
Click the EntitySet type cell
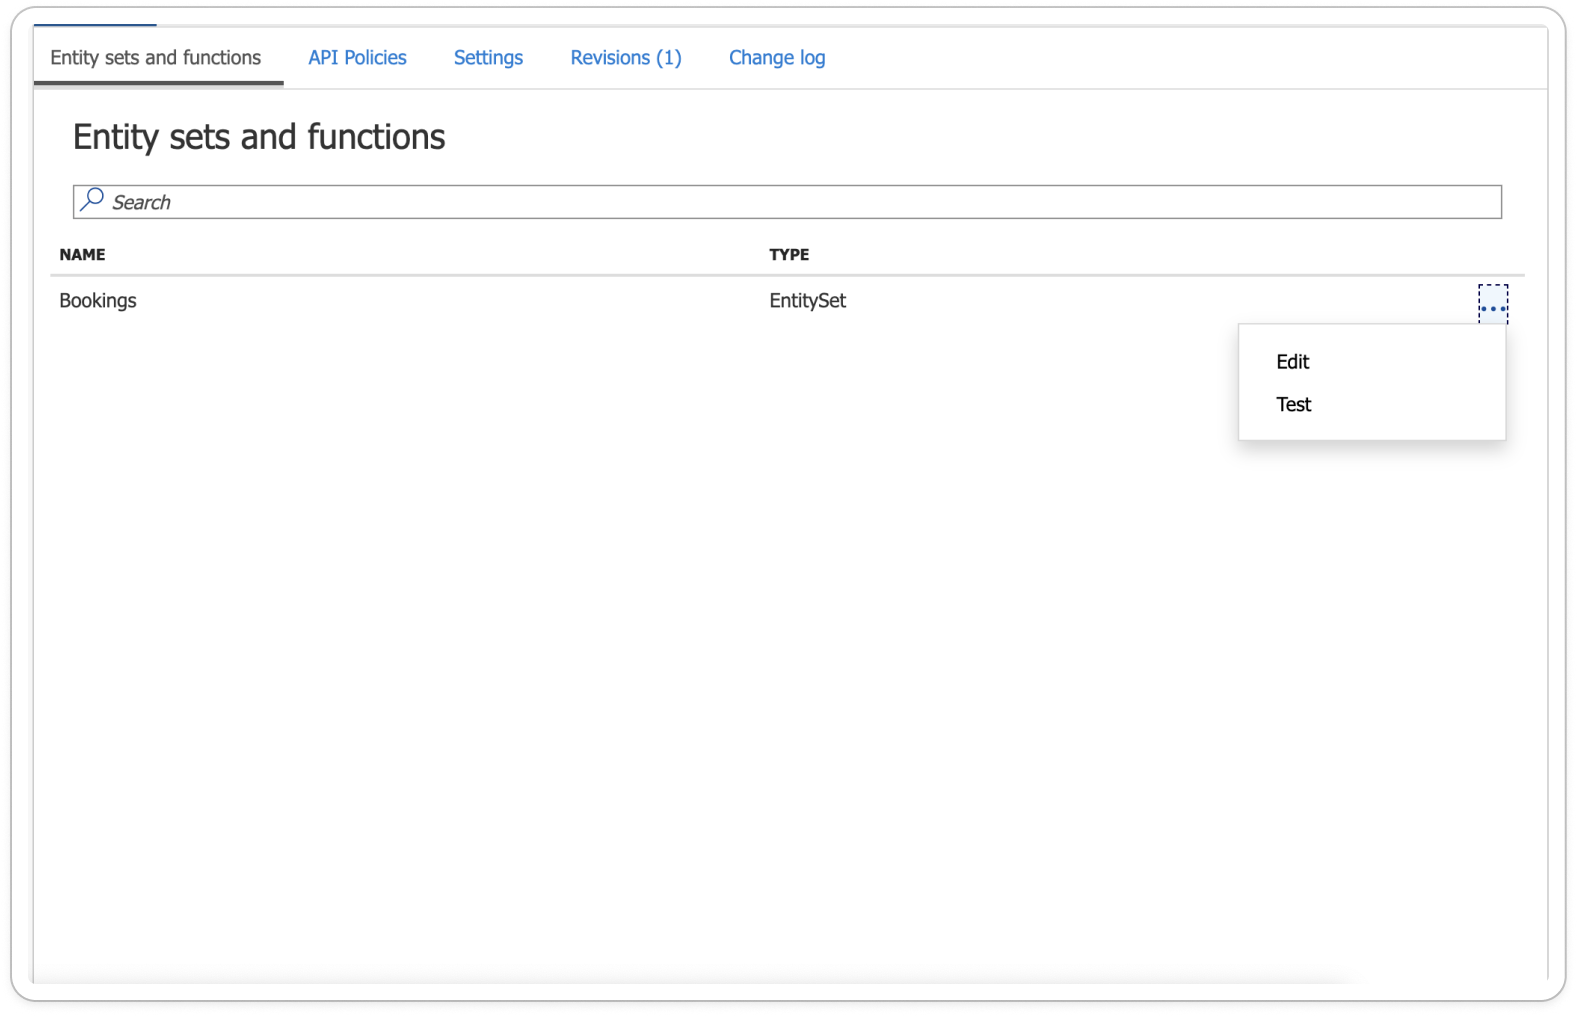coord(807,301)
